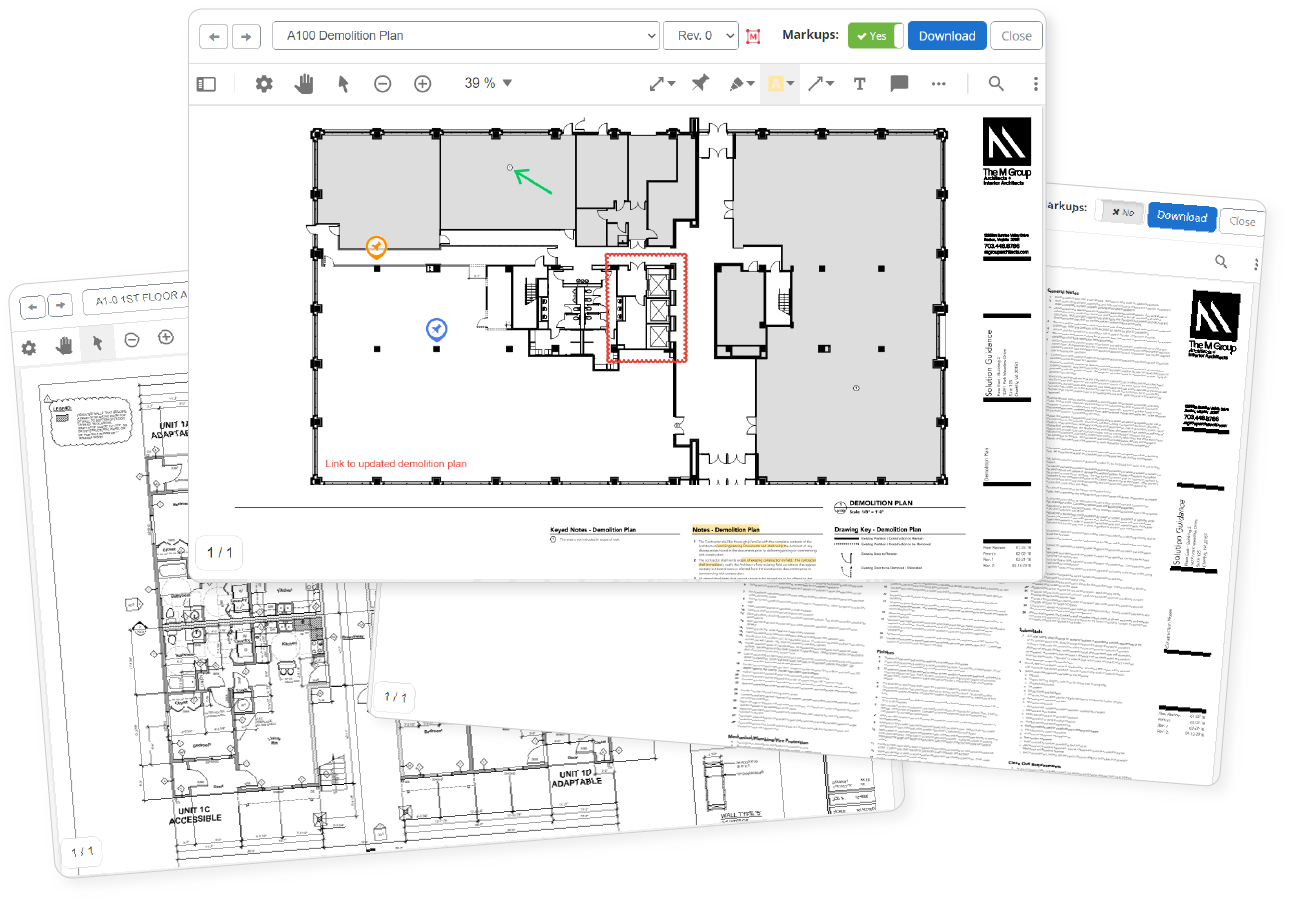Zoom out in the A1-0 1ST FLOOR window

(x=132, y=340)
